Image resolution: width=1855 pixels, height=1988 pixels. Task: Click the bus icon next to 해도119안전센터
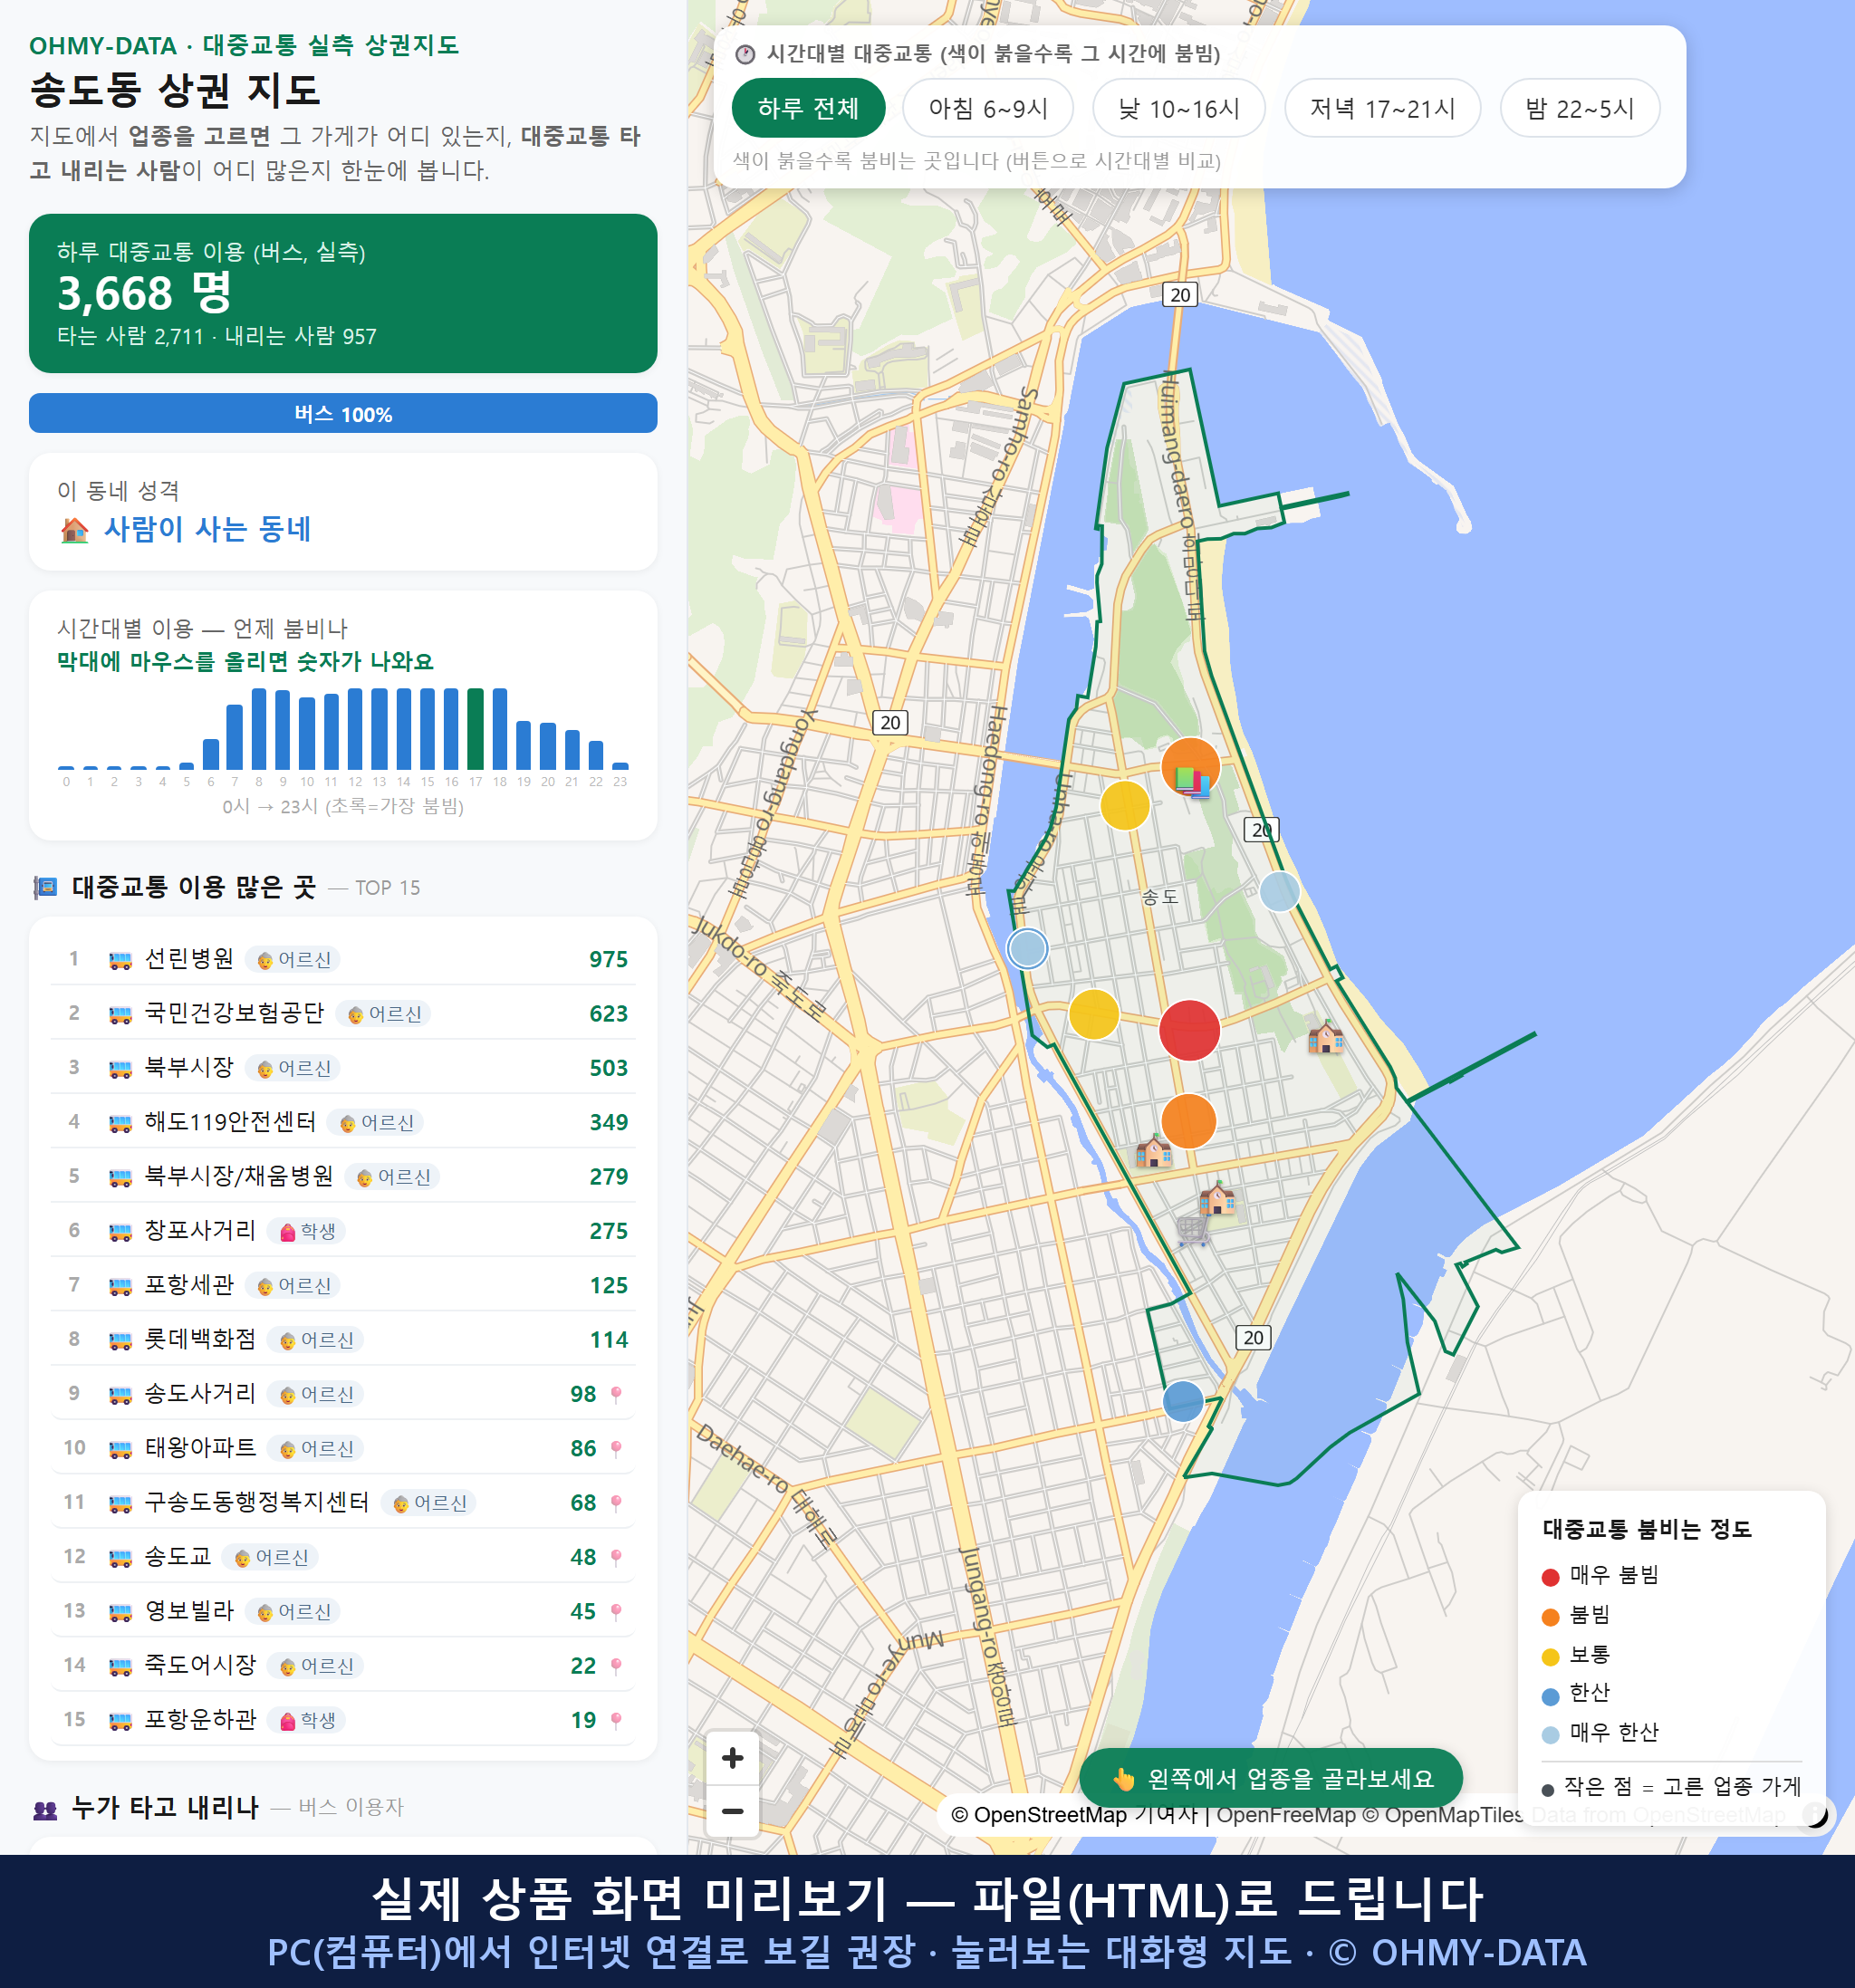tap(120, 1123)
